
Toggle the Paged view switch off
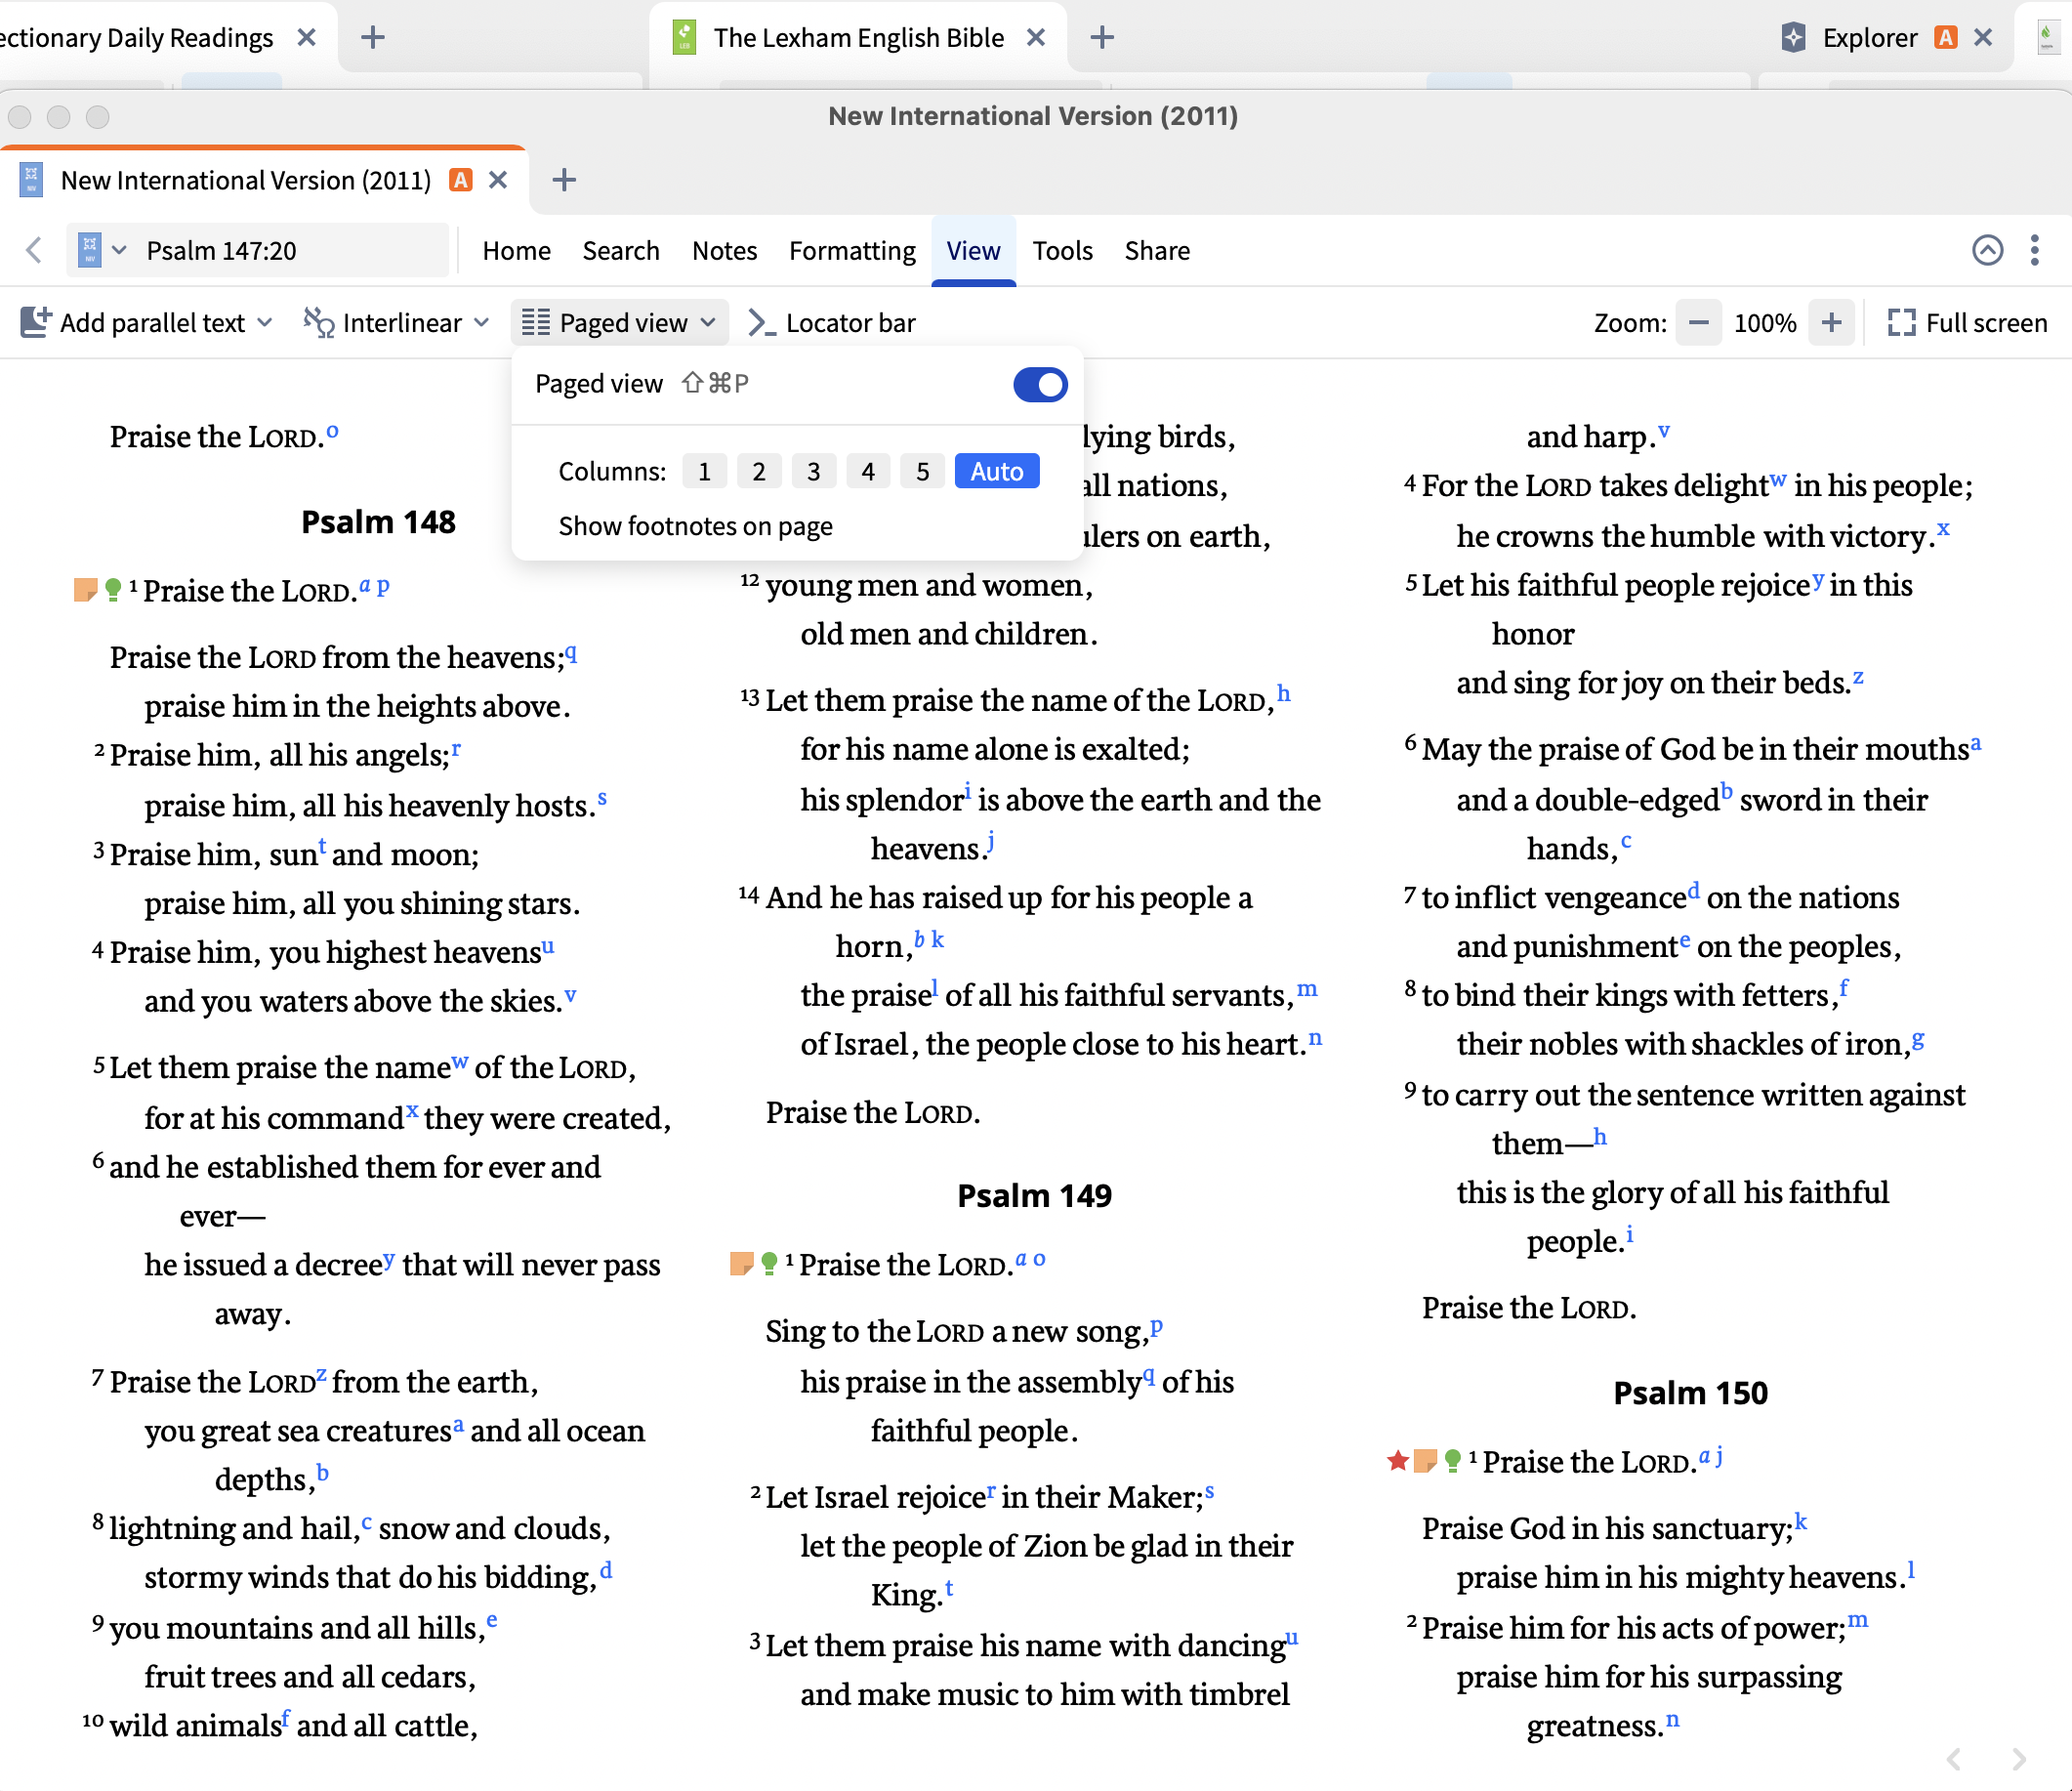click(1040, 384)
